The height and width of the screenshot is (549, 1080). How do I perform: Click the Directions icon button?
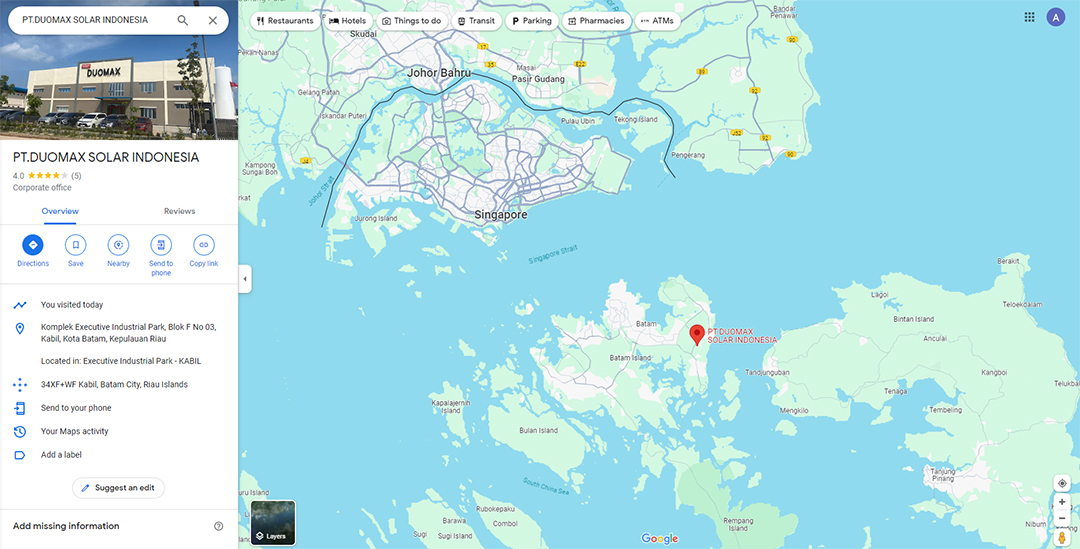32,245
